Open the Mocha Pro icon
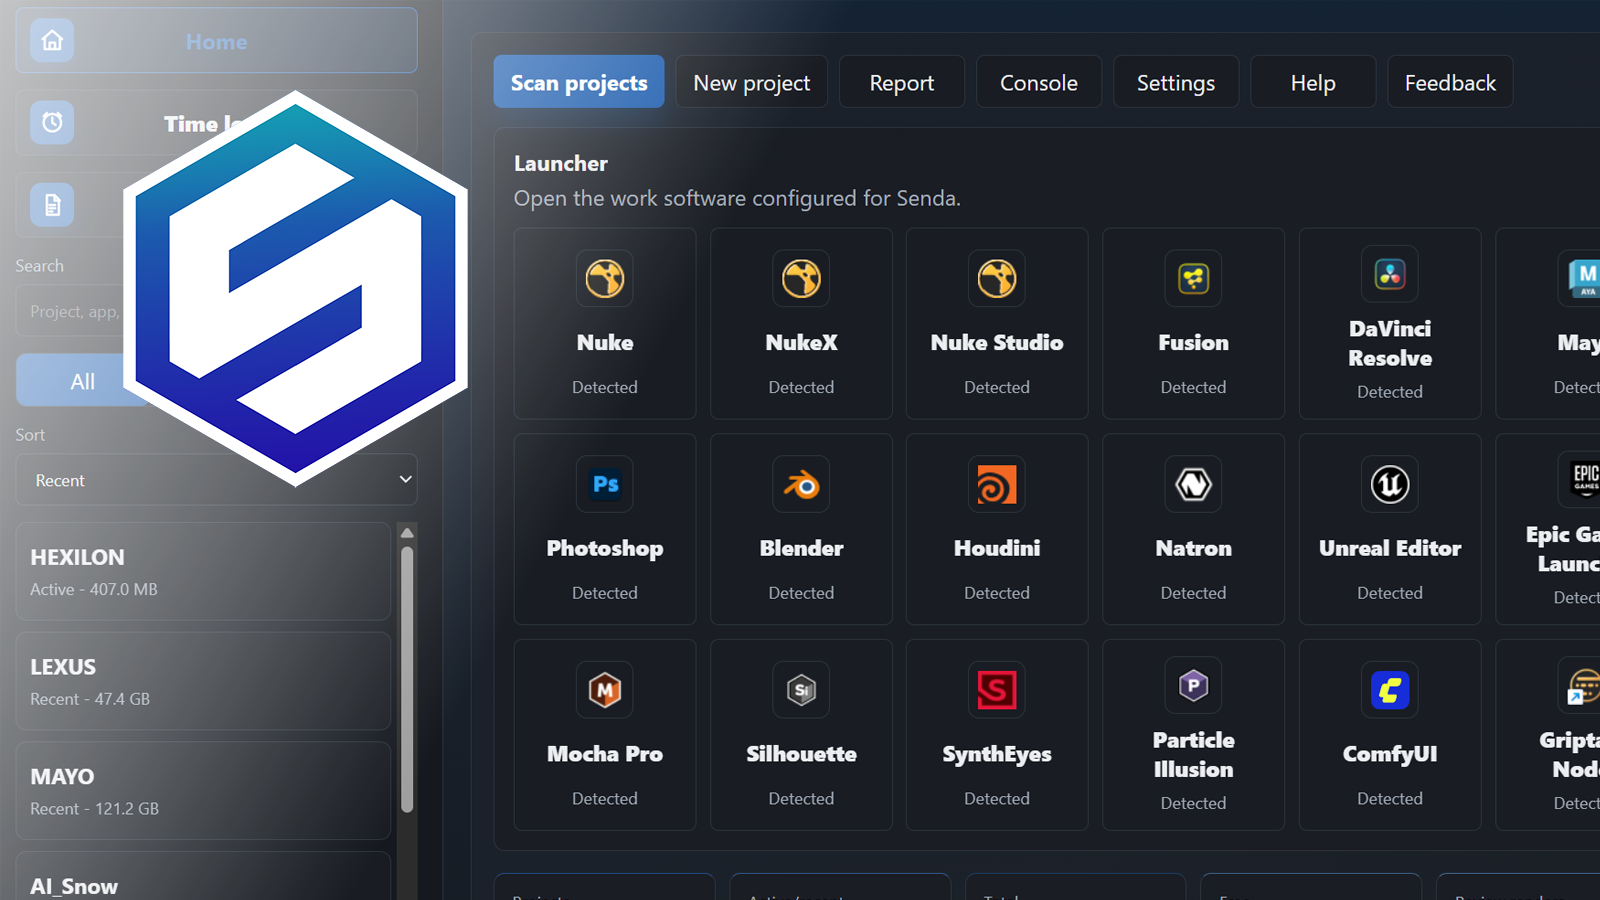 605,690
